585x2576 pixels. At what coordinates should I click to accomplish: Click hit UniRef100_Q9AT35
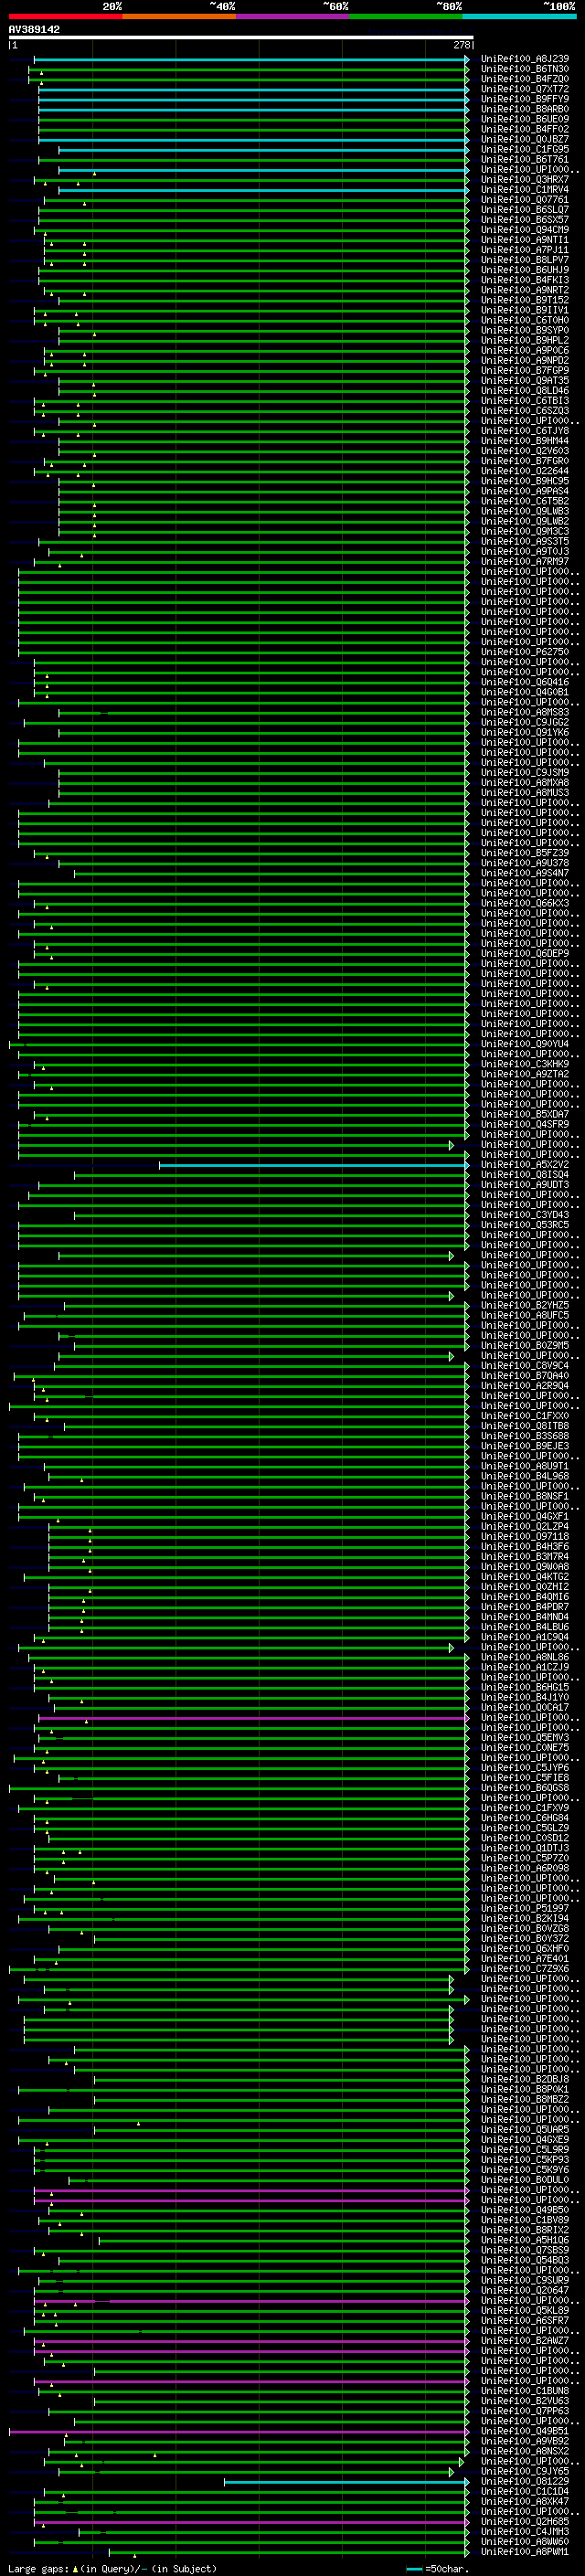525,381
